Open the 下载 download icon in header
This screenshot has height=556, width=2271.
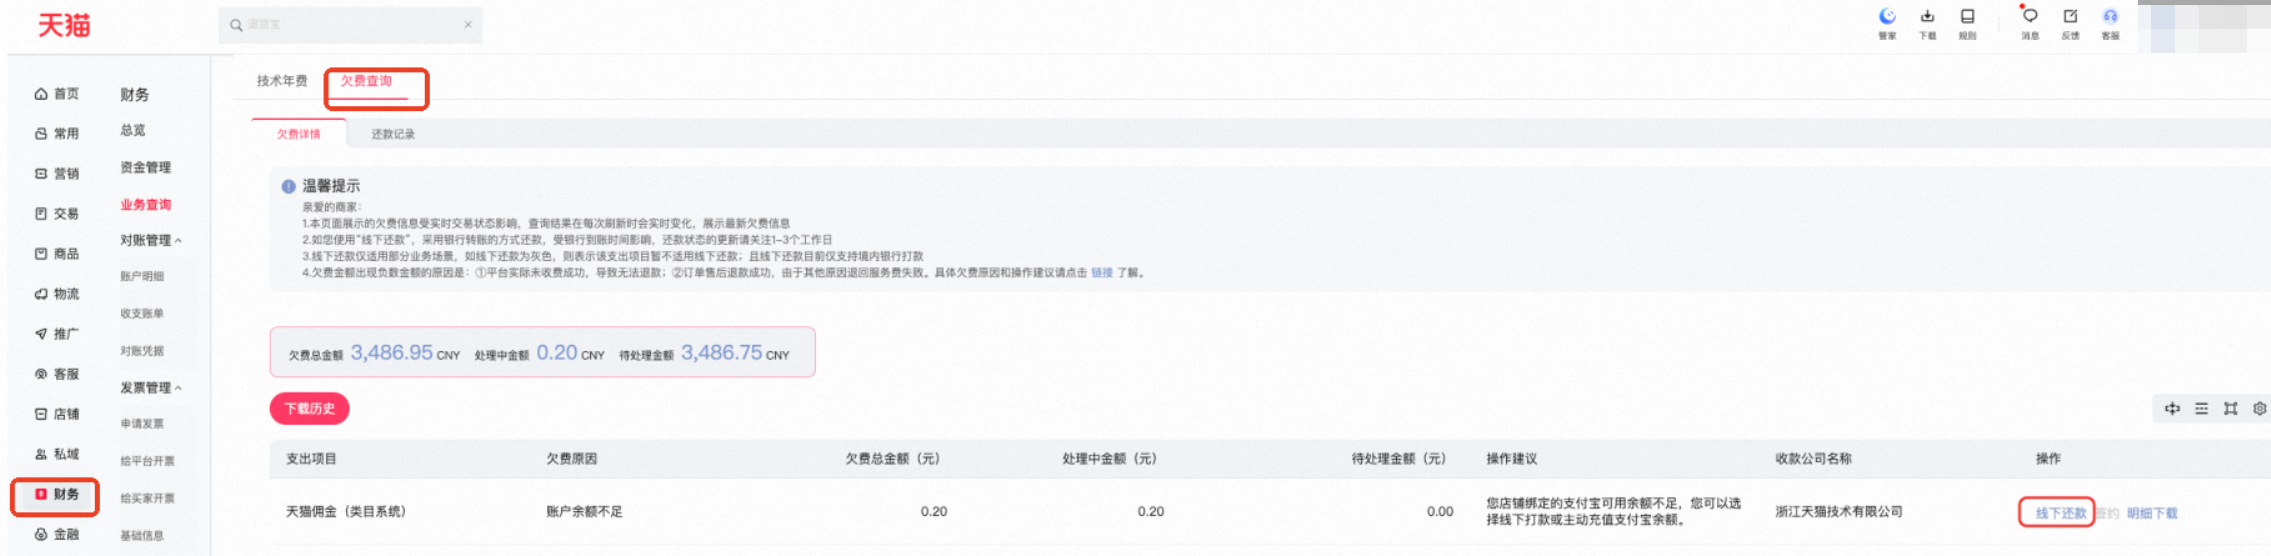point(1927,23)
